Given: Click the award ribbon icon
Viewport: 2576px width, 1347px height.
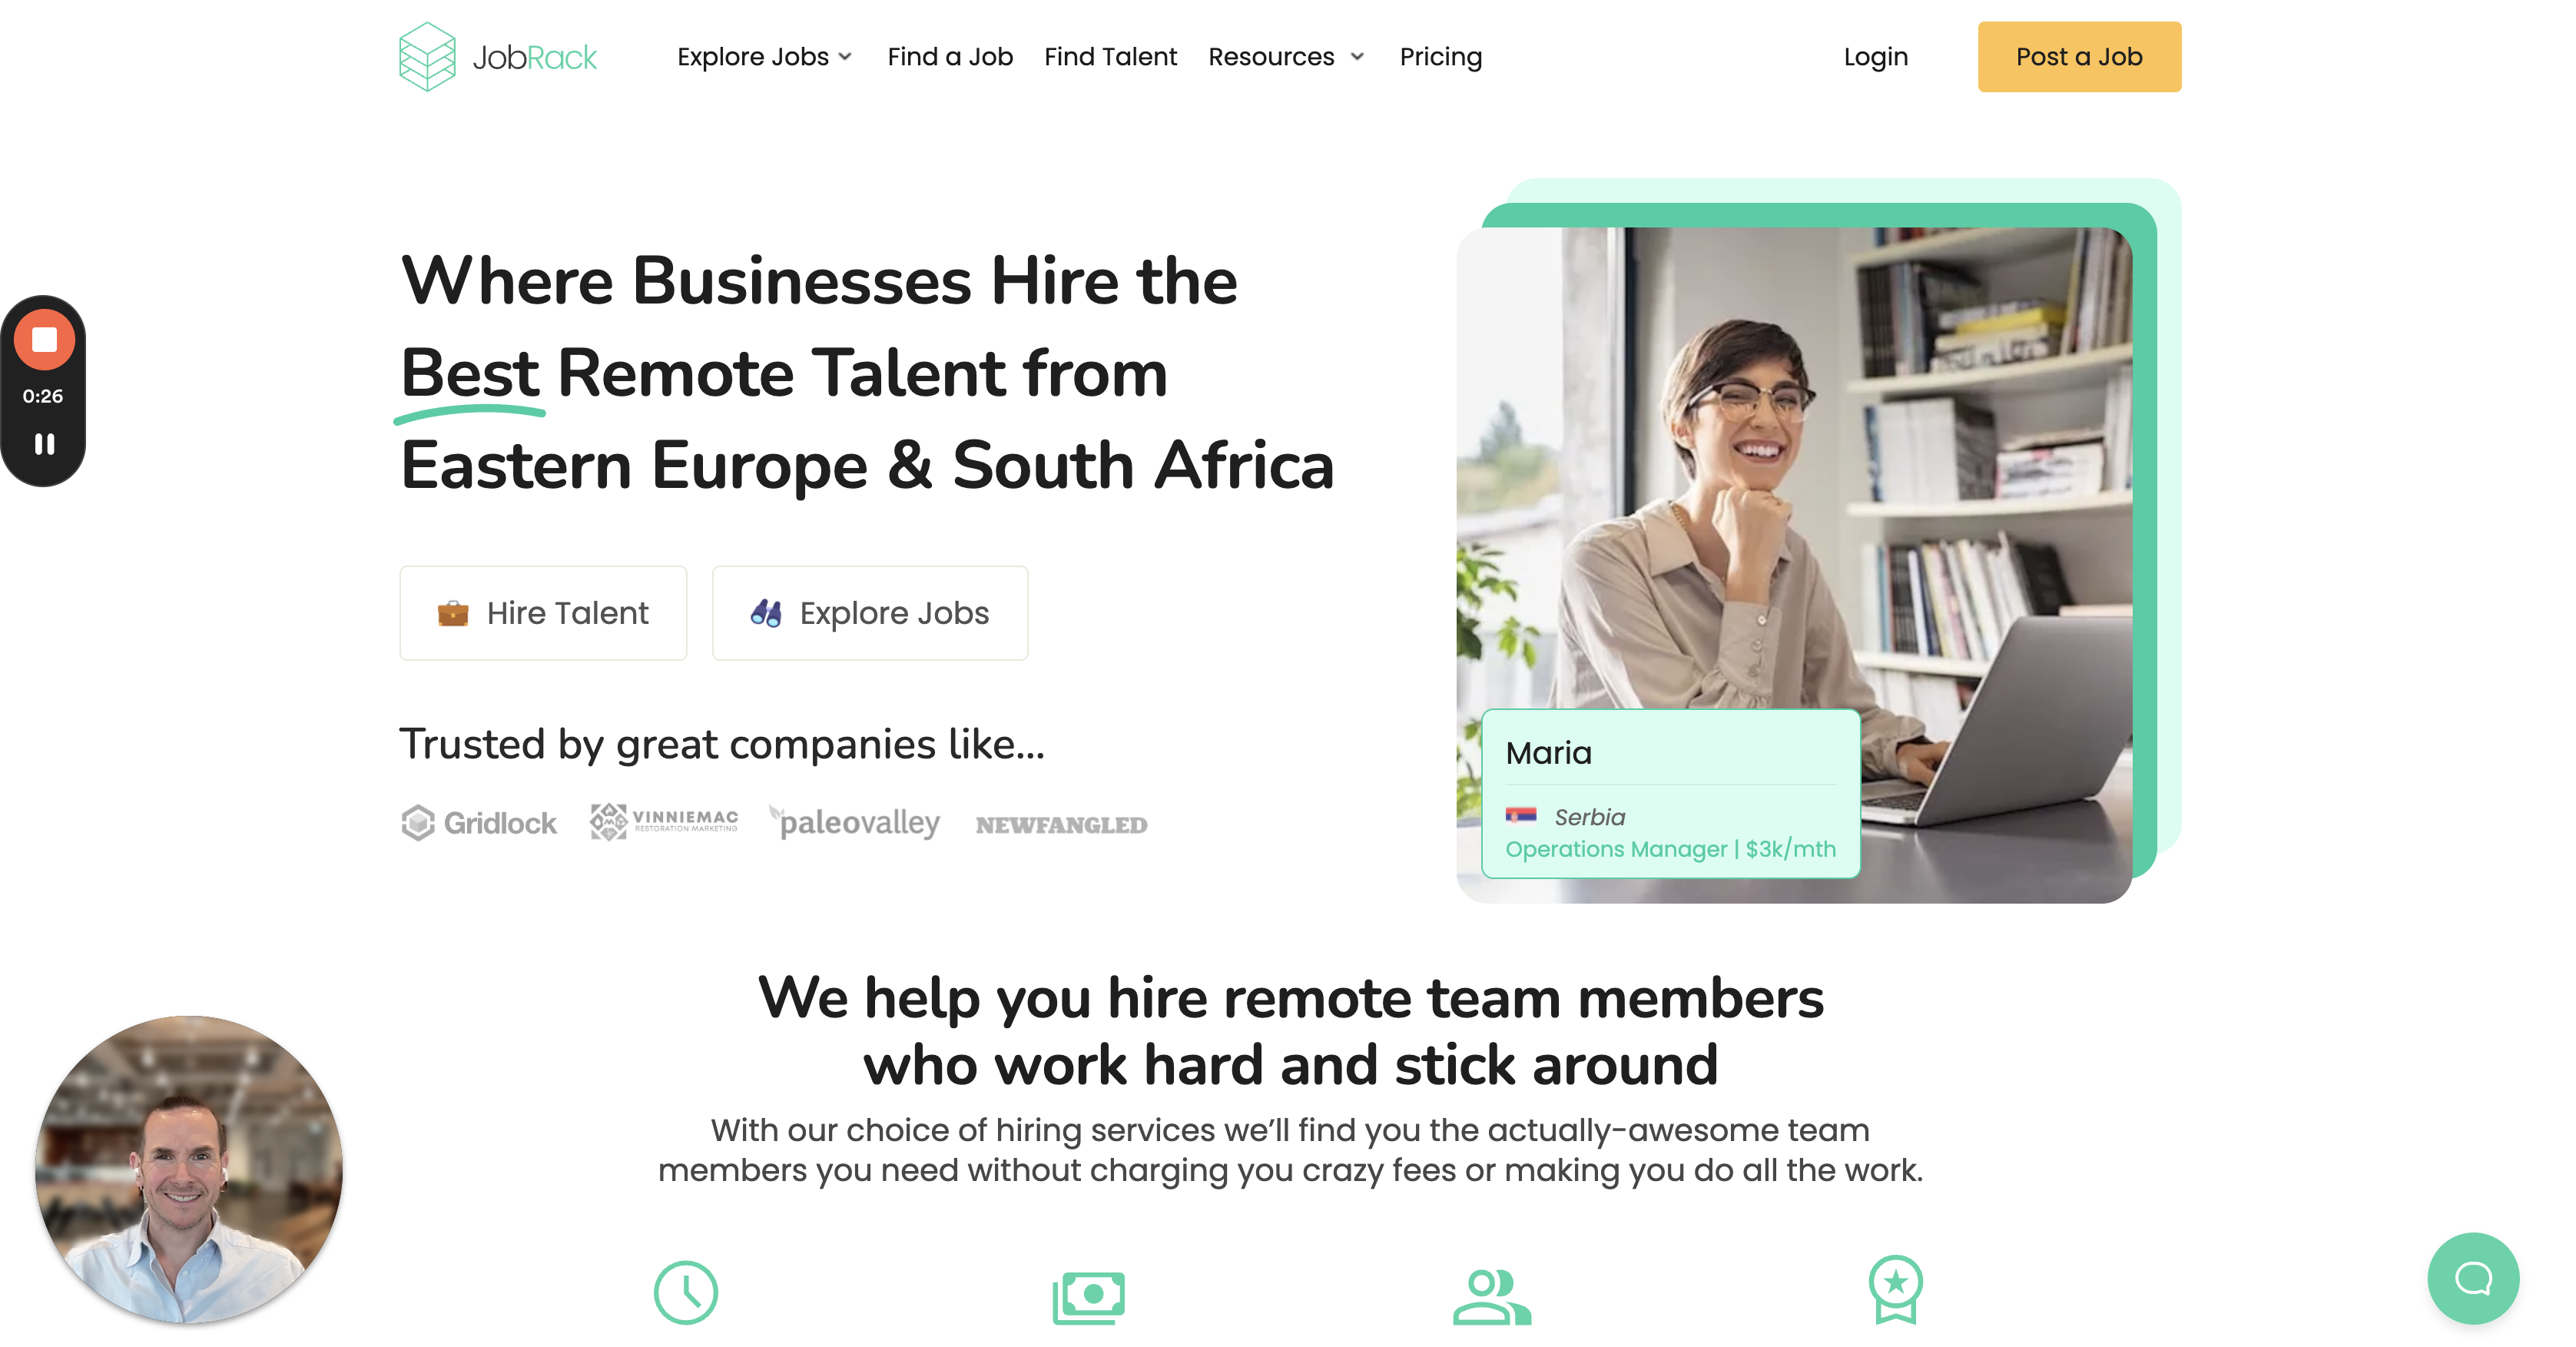Looking at the screenshot, I should click(x=1896, y=1289).
